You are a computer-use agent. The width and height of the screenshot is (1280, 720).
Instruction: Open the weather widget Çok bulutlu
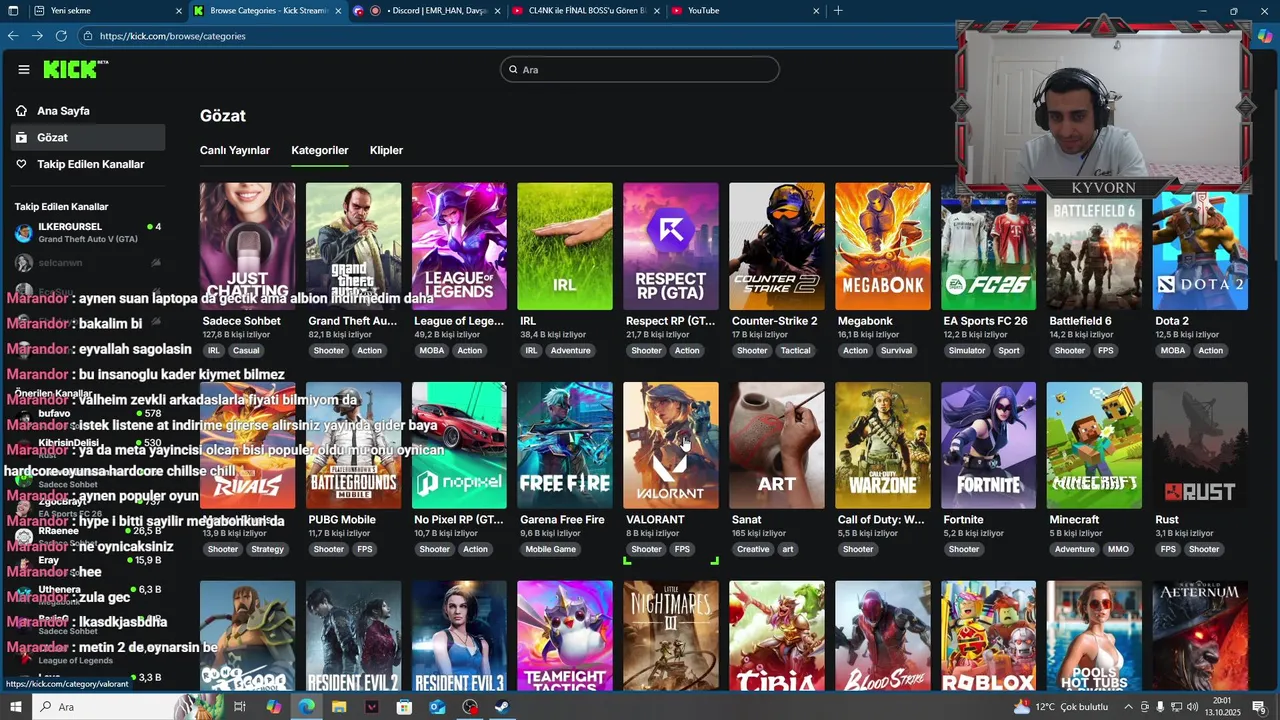click(1060, 707)
